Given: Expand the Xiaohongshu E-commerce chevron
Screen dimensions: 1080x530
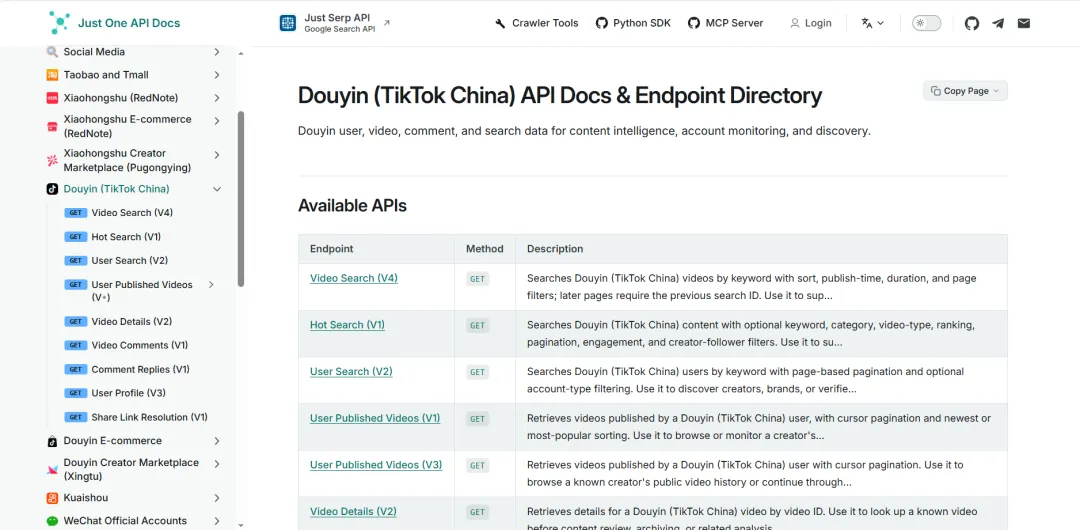Looking at the screenshot, I should (x=217, y=121).
